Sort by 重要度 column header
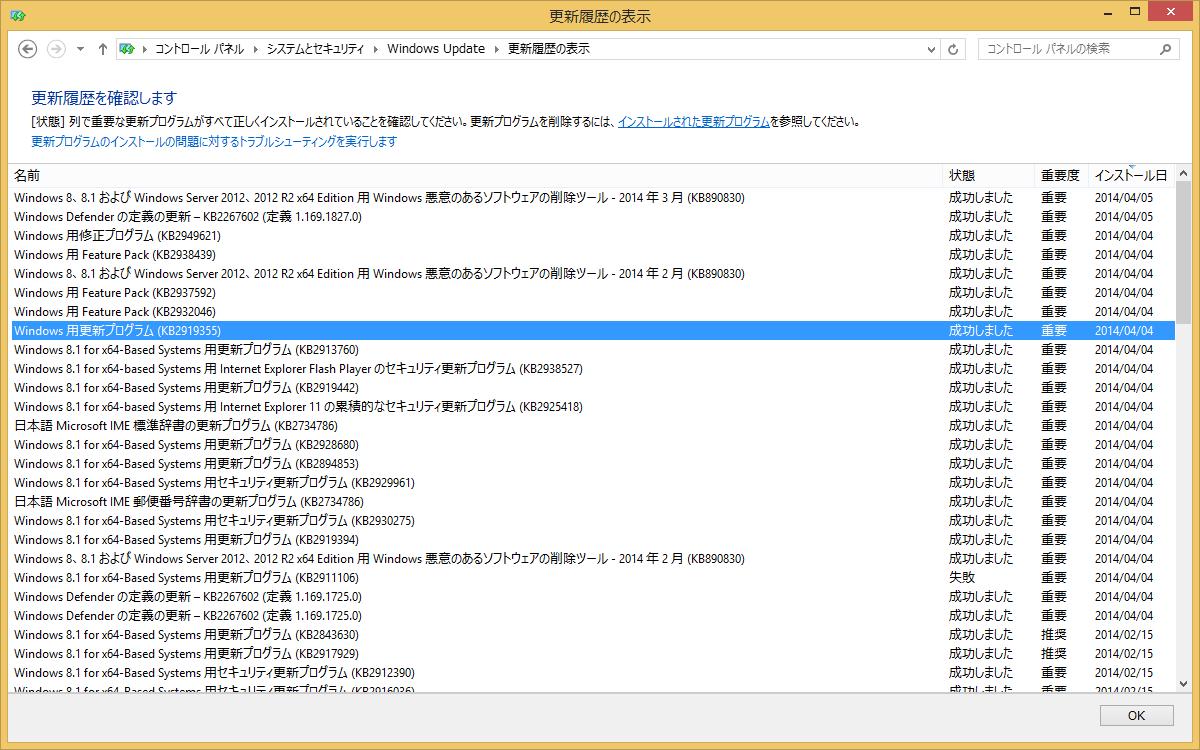Image resolution: width=1200 pixels, height=750 pixels. (1061, 176)
